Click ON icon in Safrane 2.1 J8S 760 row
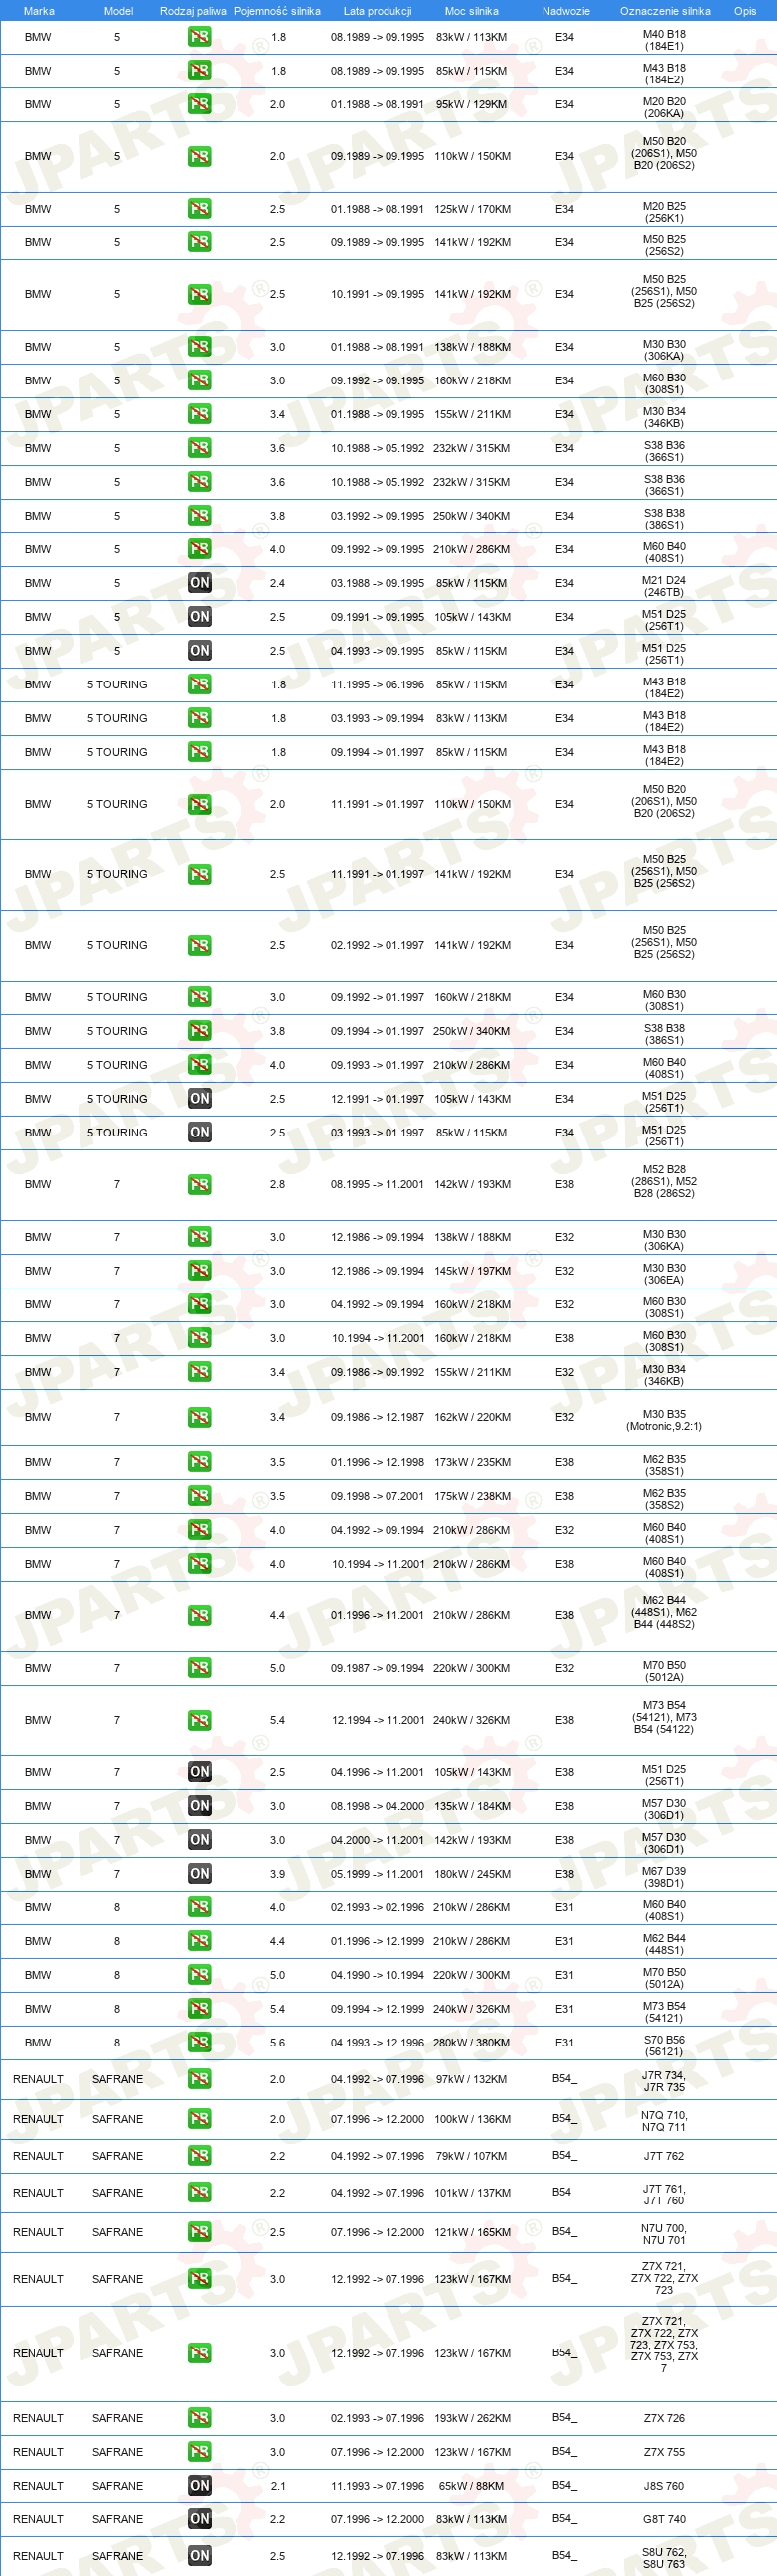777x2576 pixels. [x=199, y=2485]
